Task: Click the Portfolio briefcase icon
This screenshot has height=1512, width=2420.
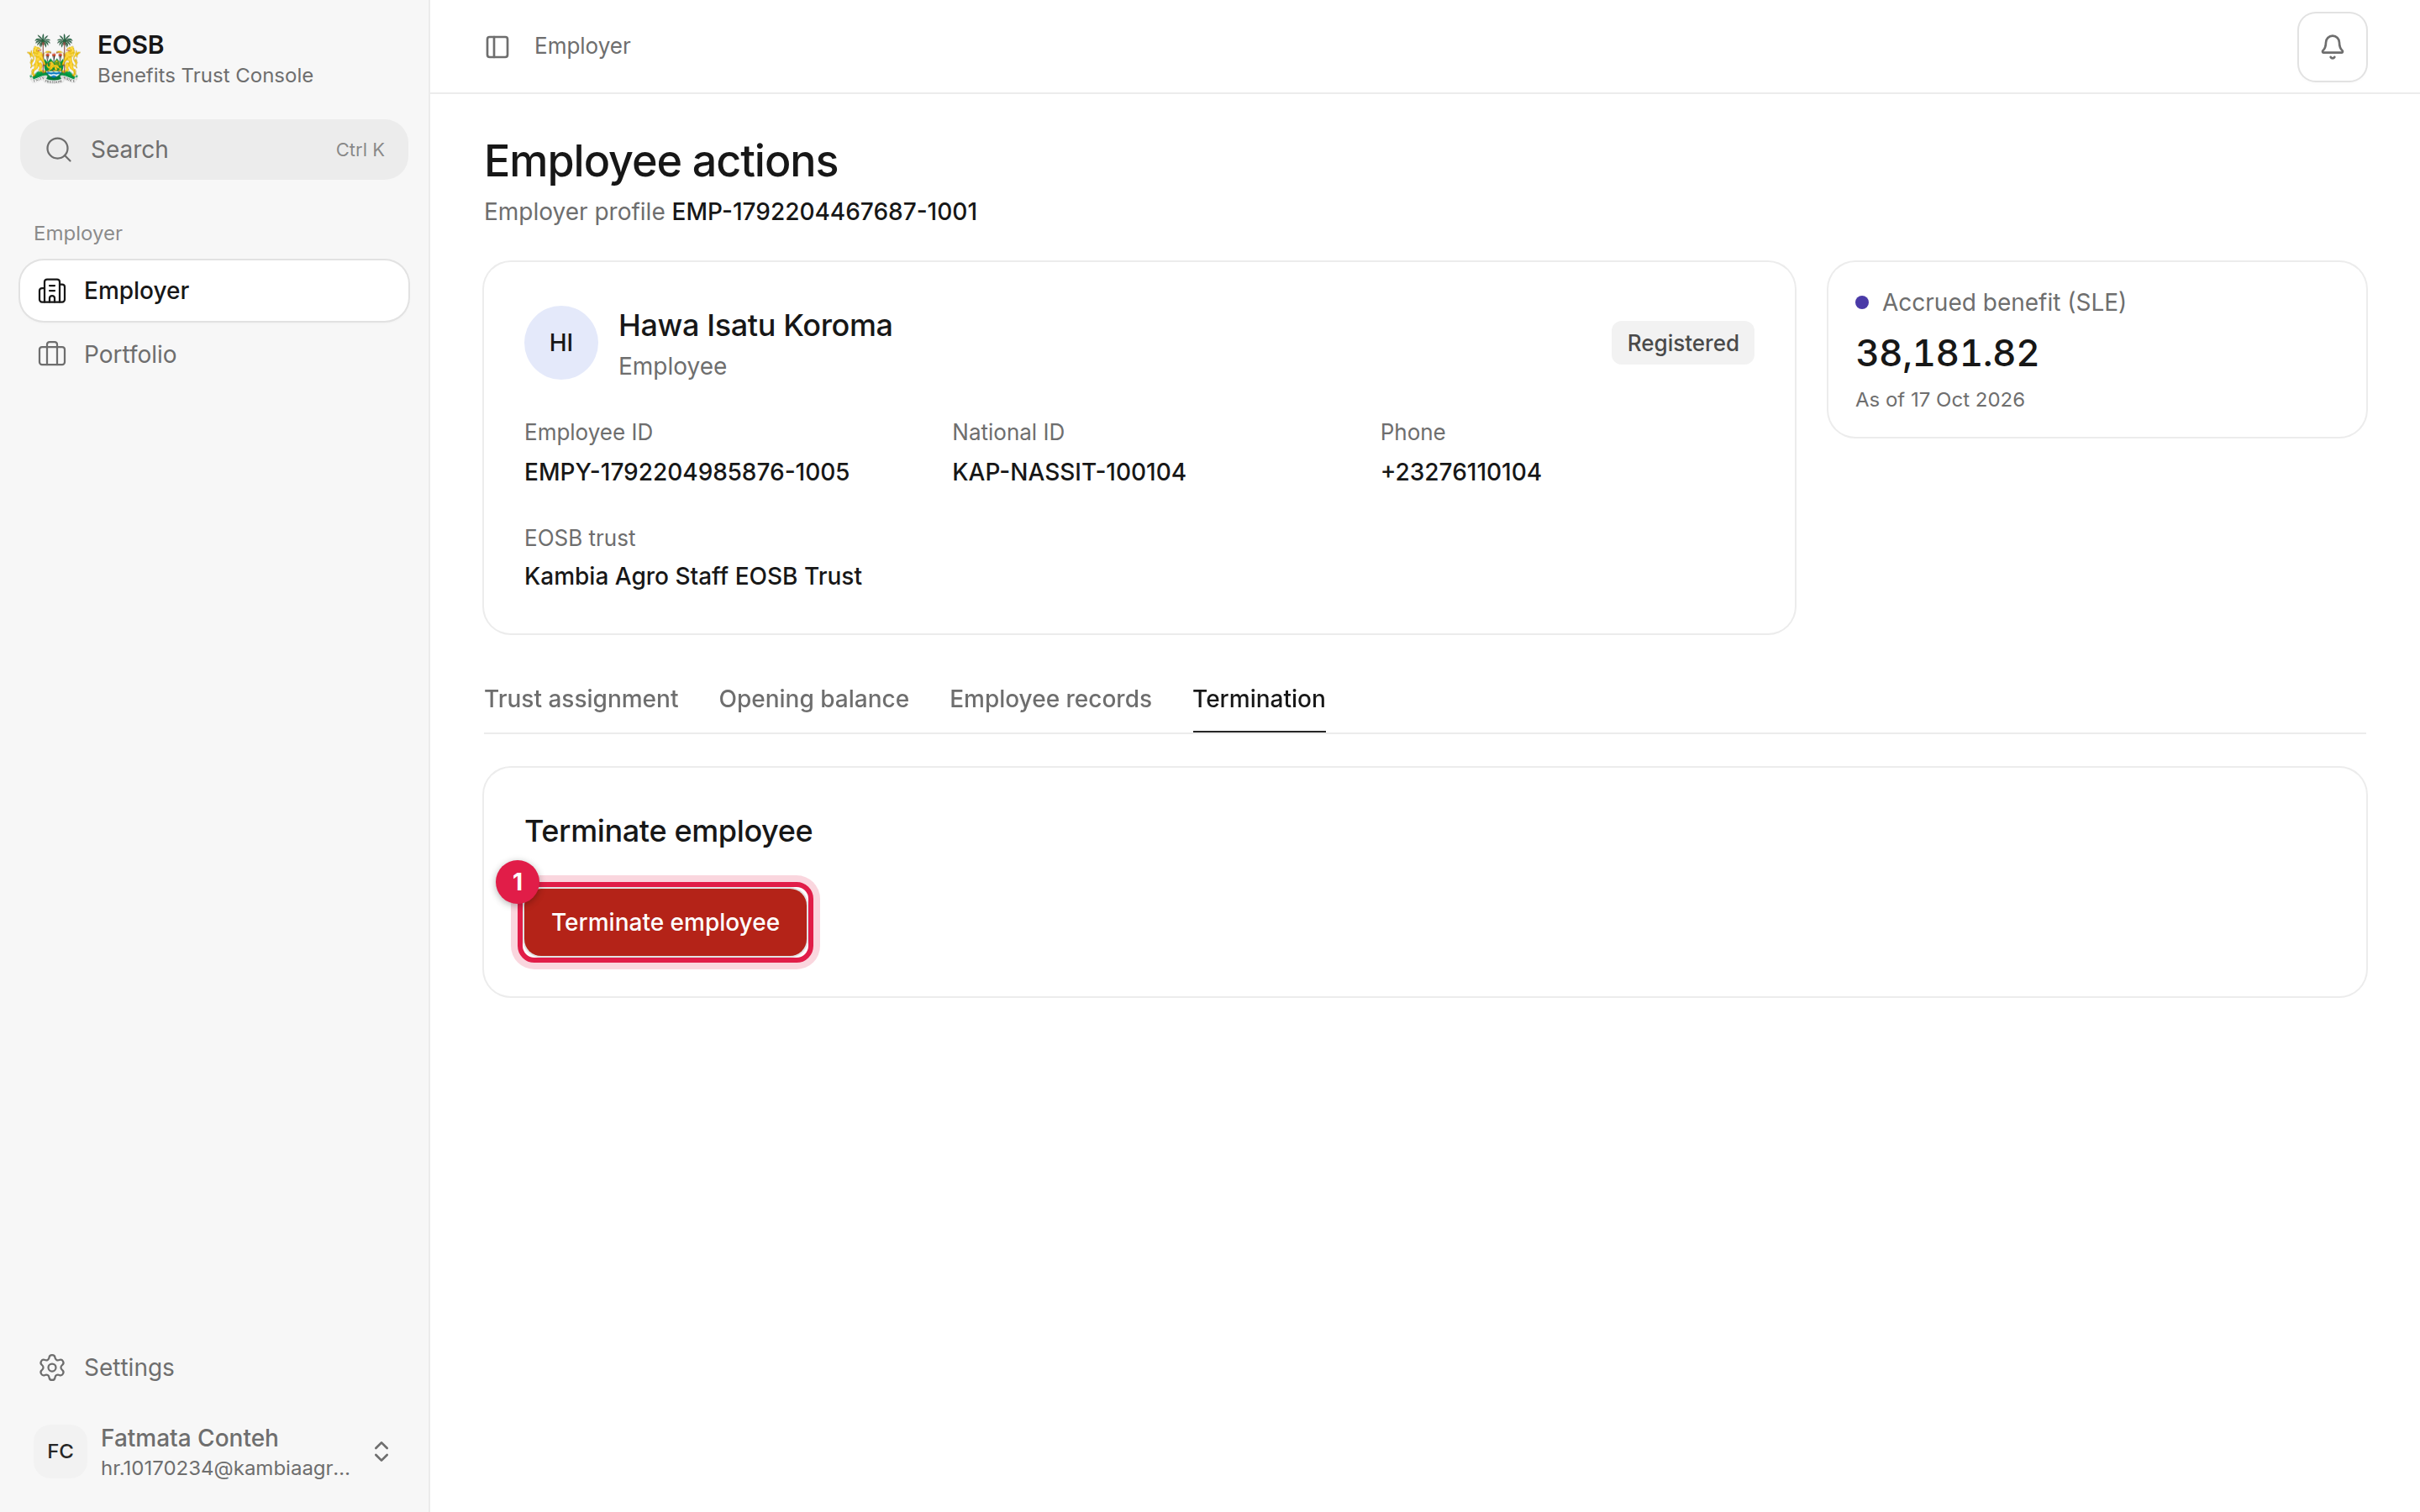Action: [52, 354]
